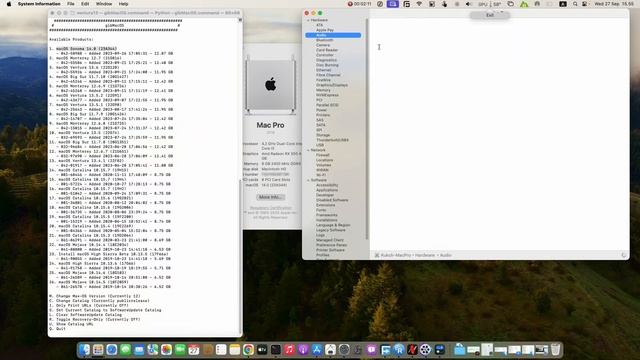Screen dimensions: 640x360
Task: Open volume control in menu bar
Action: point(469,4)
